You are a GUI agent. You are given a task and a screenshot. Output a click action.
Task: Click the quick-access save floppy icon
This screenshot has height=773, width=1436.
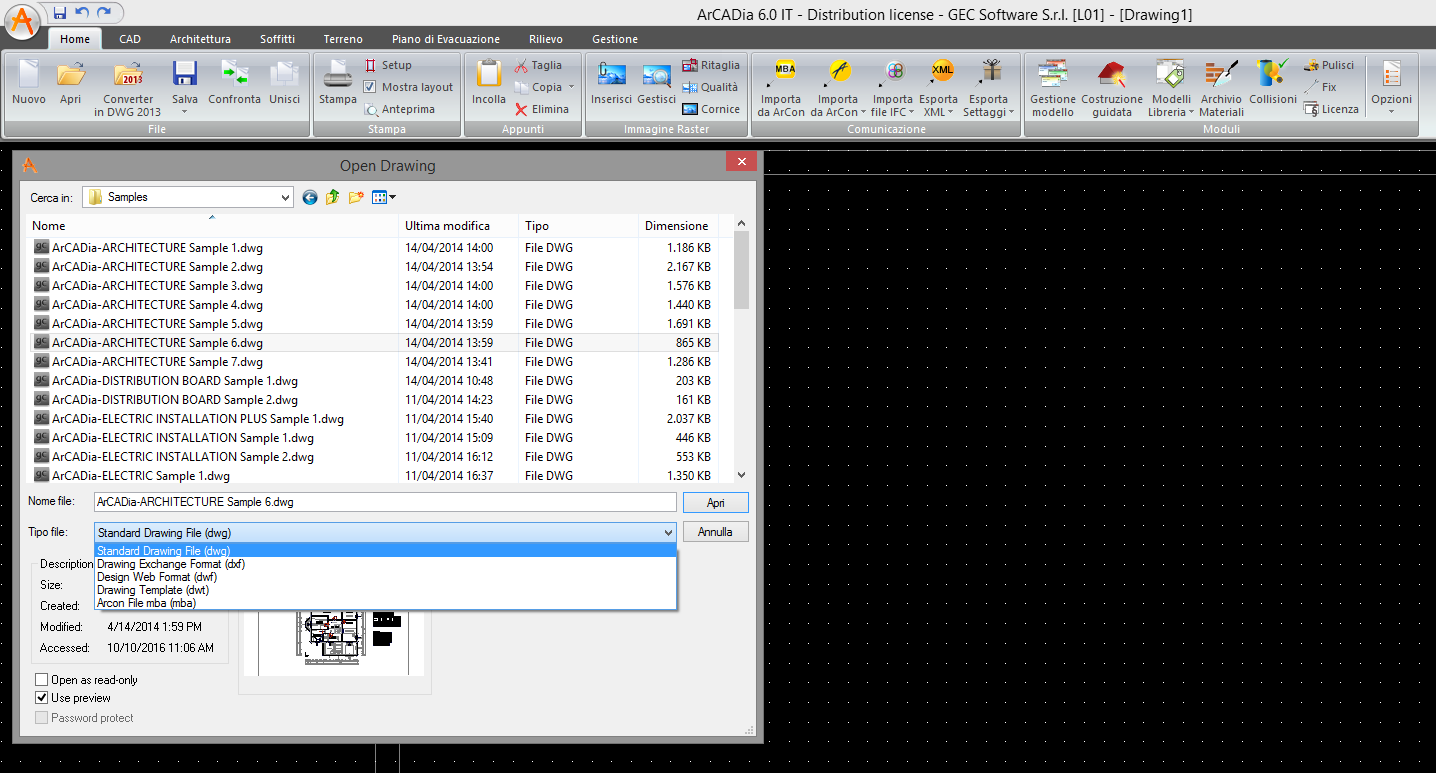pos(60,13)
